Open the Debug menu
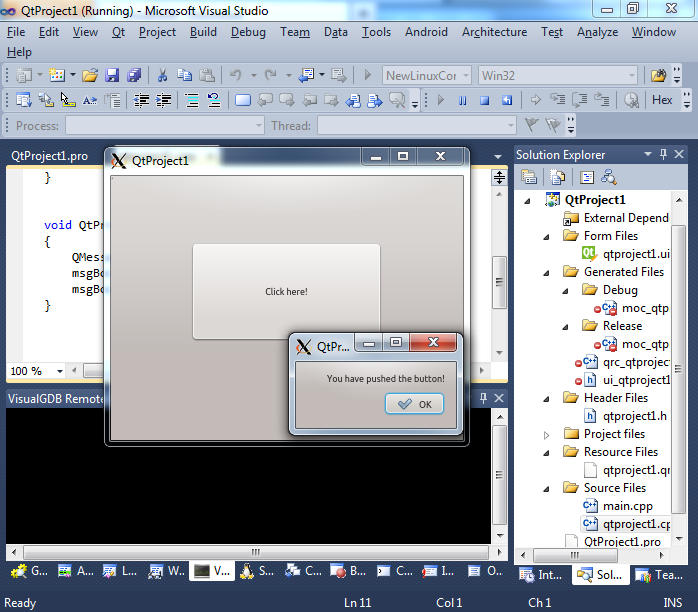Screen dimensions: 698x612 pyautogui.click(x=248, y=32)
